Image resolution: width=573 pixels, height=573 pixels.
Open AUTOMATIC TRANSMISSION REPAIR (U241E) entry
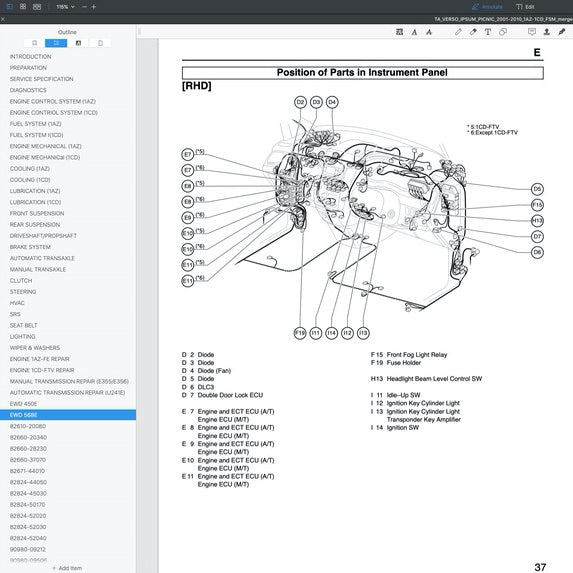click(x=67, y=393)
